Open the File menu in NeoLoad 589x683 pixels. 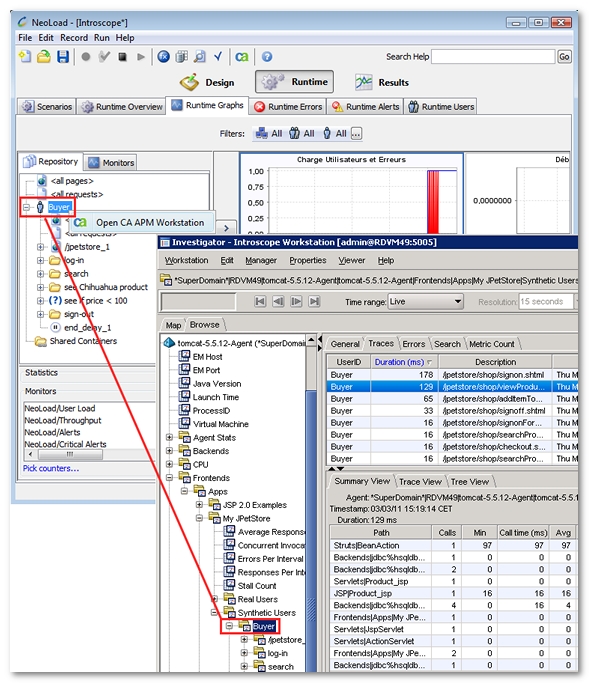(x=25, y=38)
